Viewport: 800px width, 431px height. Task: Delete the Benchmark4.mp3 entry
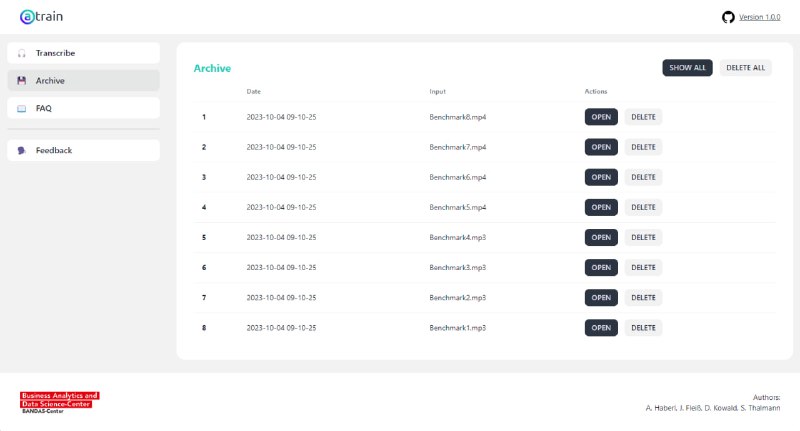click(643, 237)
